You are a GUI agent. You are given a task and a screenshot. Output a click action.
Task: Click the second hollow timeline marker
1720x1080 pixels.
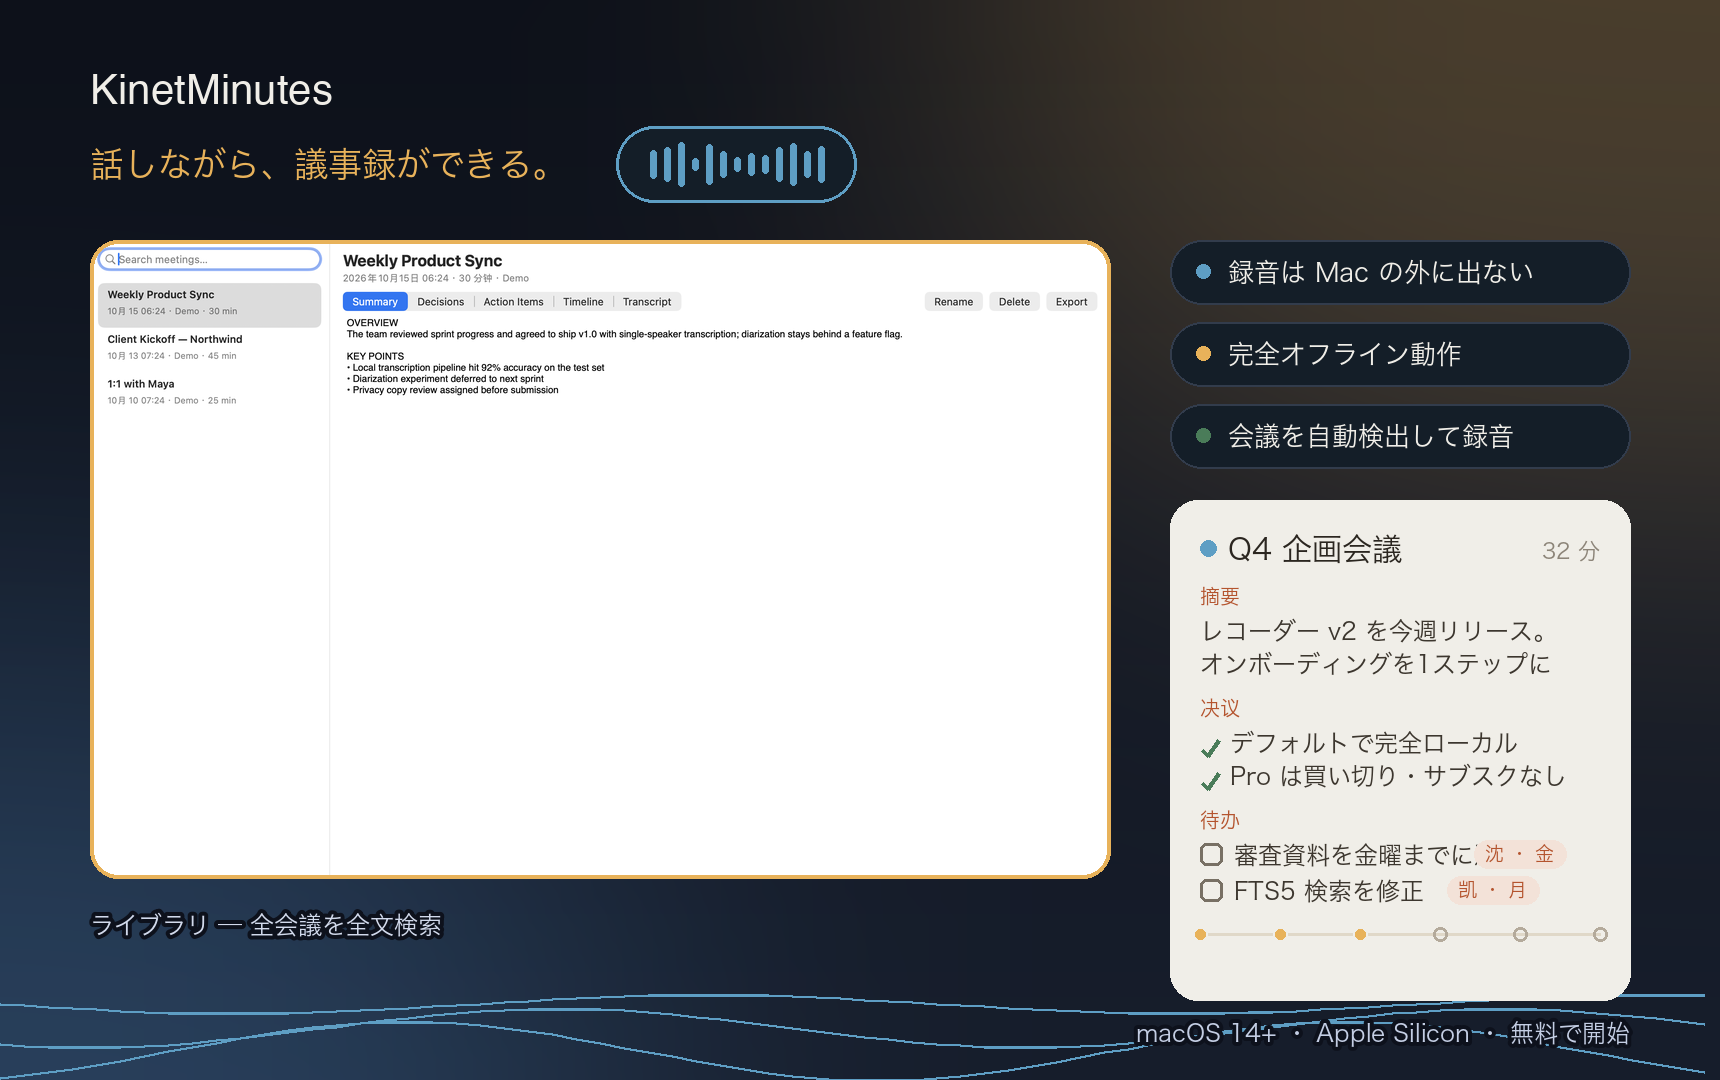tap(1520, 934)
